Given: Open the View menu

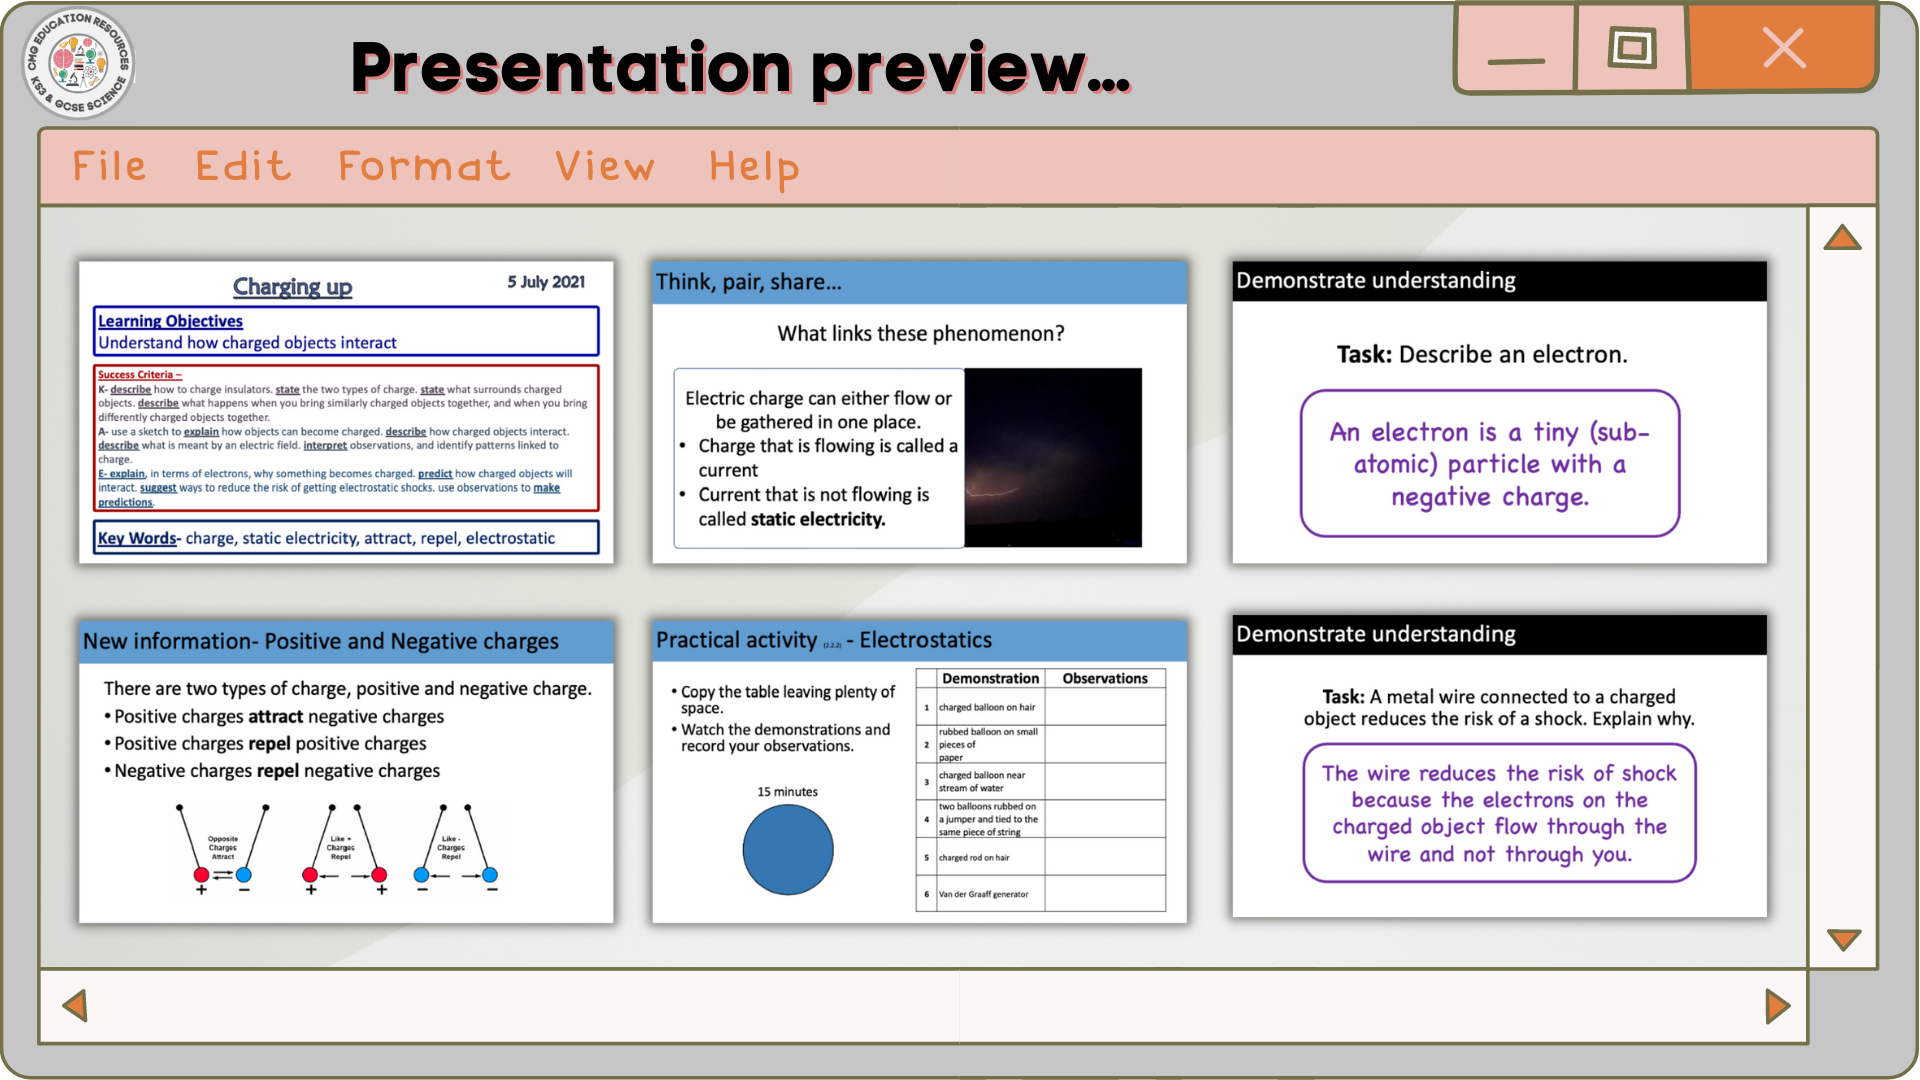Looking at the screenshot, I should click(x=605, y=166).
